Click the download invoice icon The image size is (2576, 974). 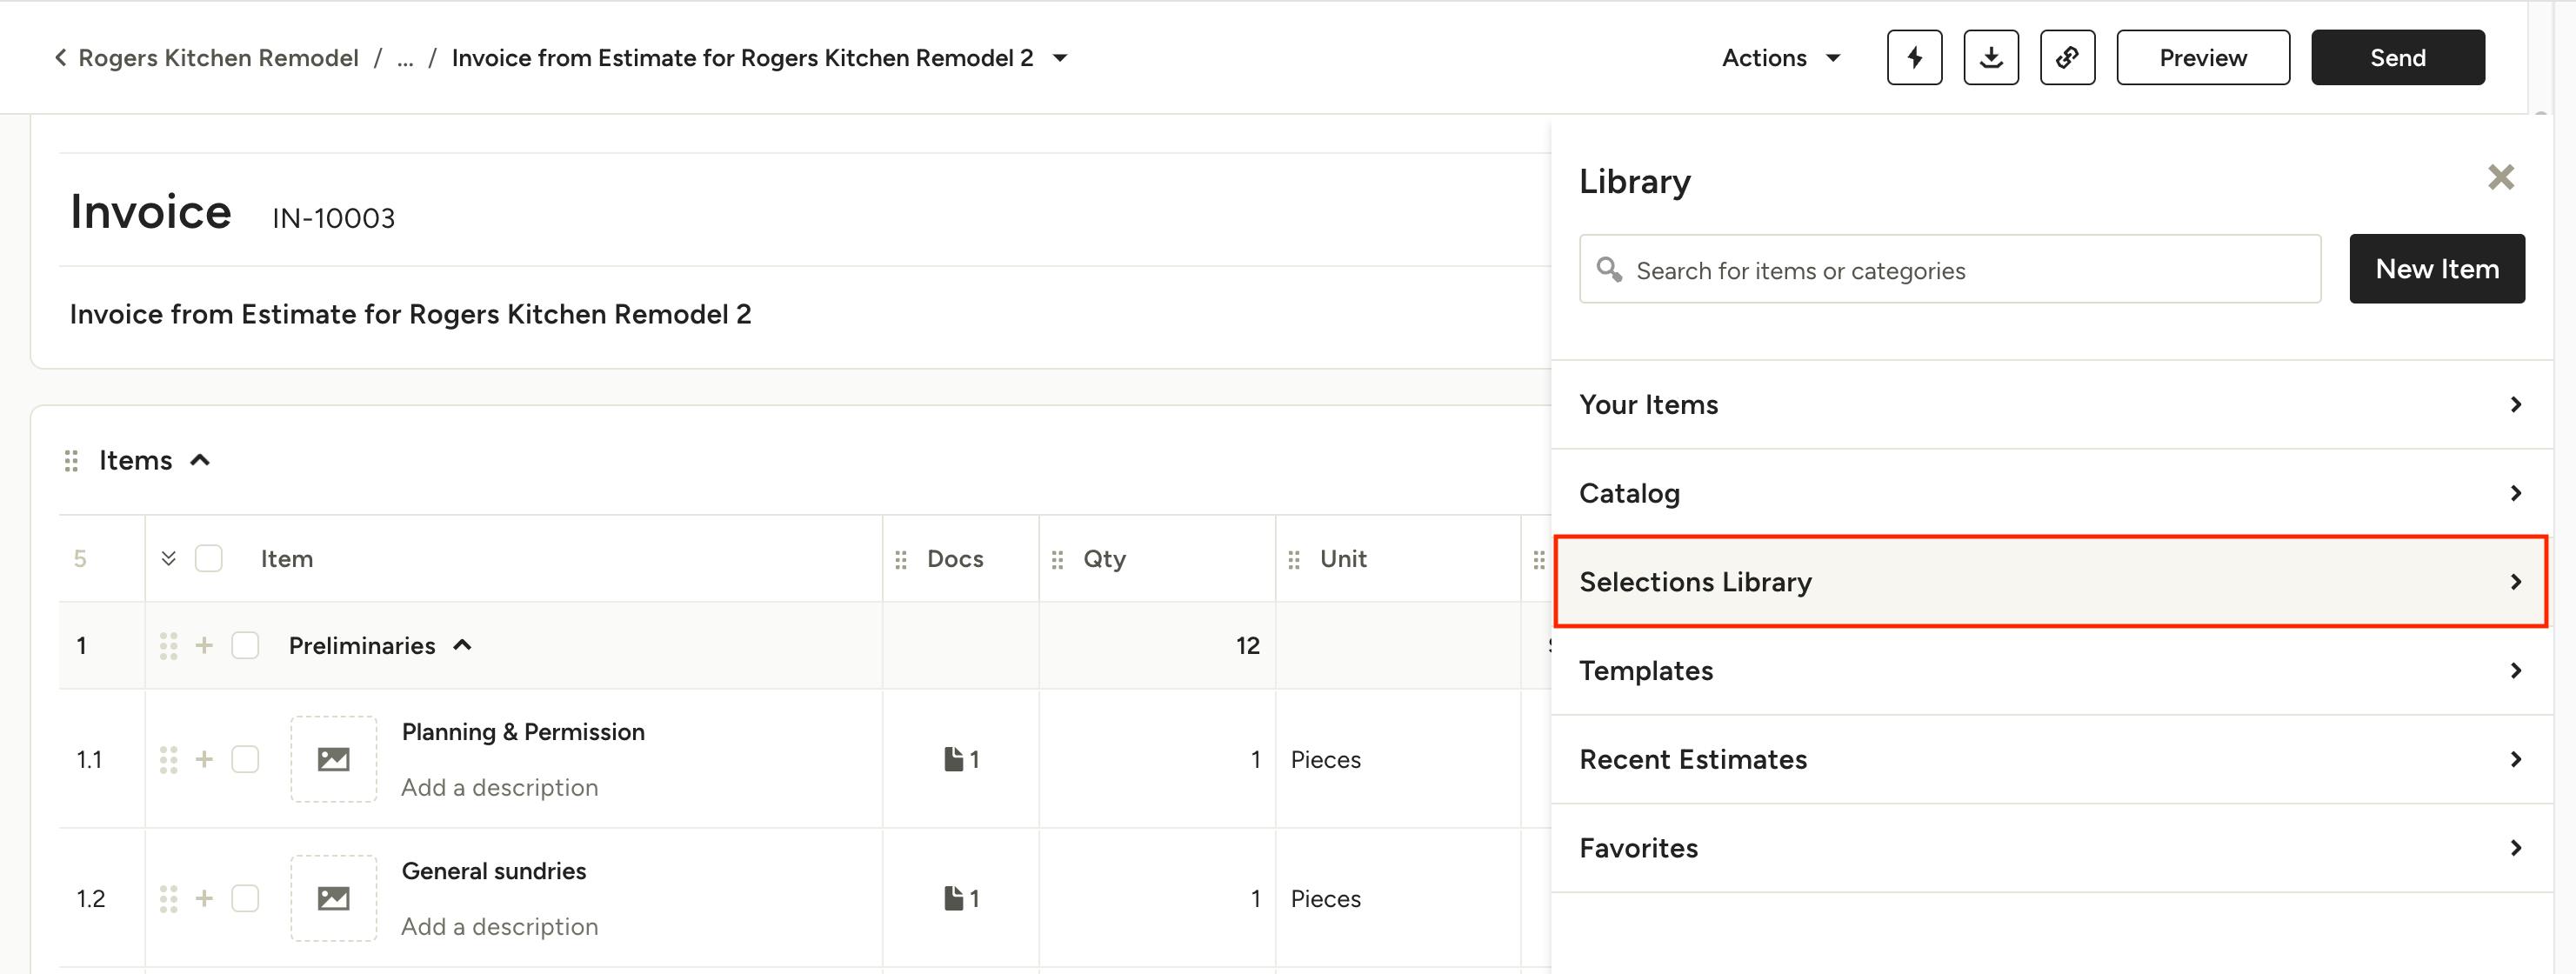1990,58
